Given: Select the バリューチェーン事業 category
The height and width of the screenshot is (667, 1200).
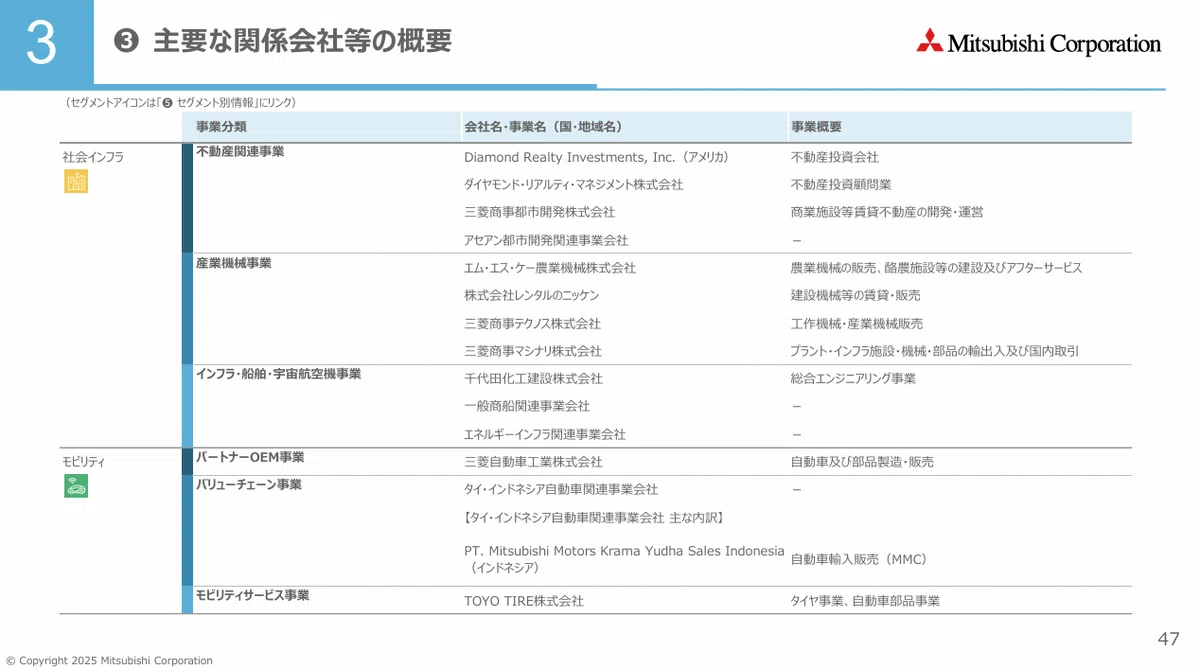Looking at the screenshot, I should [x=249, y=485].
